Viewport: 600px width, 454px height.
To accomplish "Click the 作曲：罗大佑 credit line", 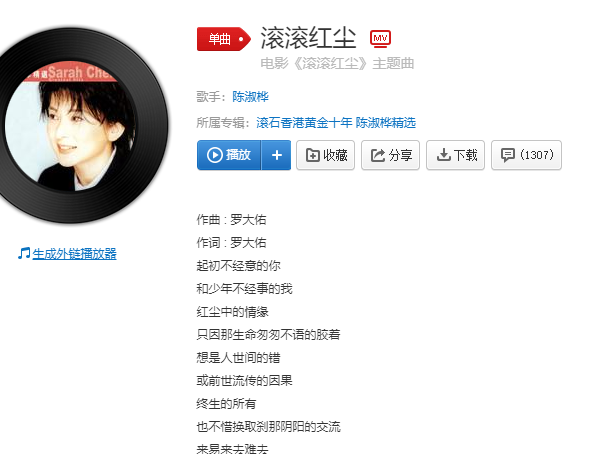I will tap(231, 220).
